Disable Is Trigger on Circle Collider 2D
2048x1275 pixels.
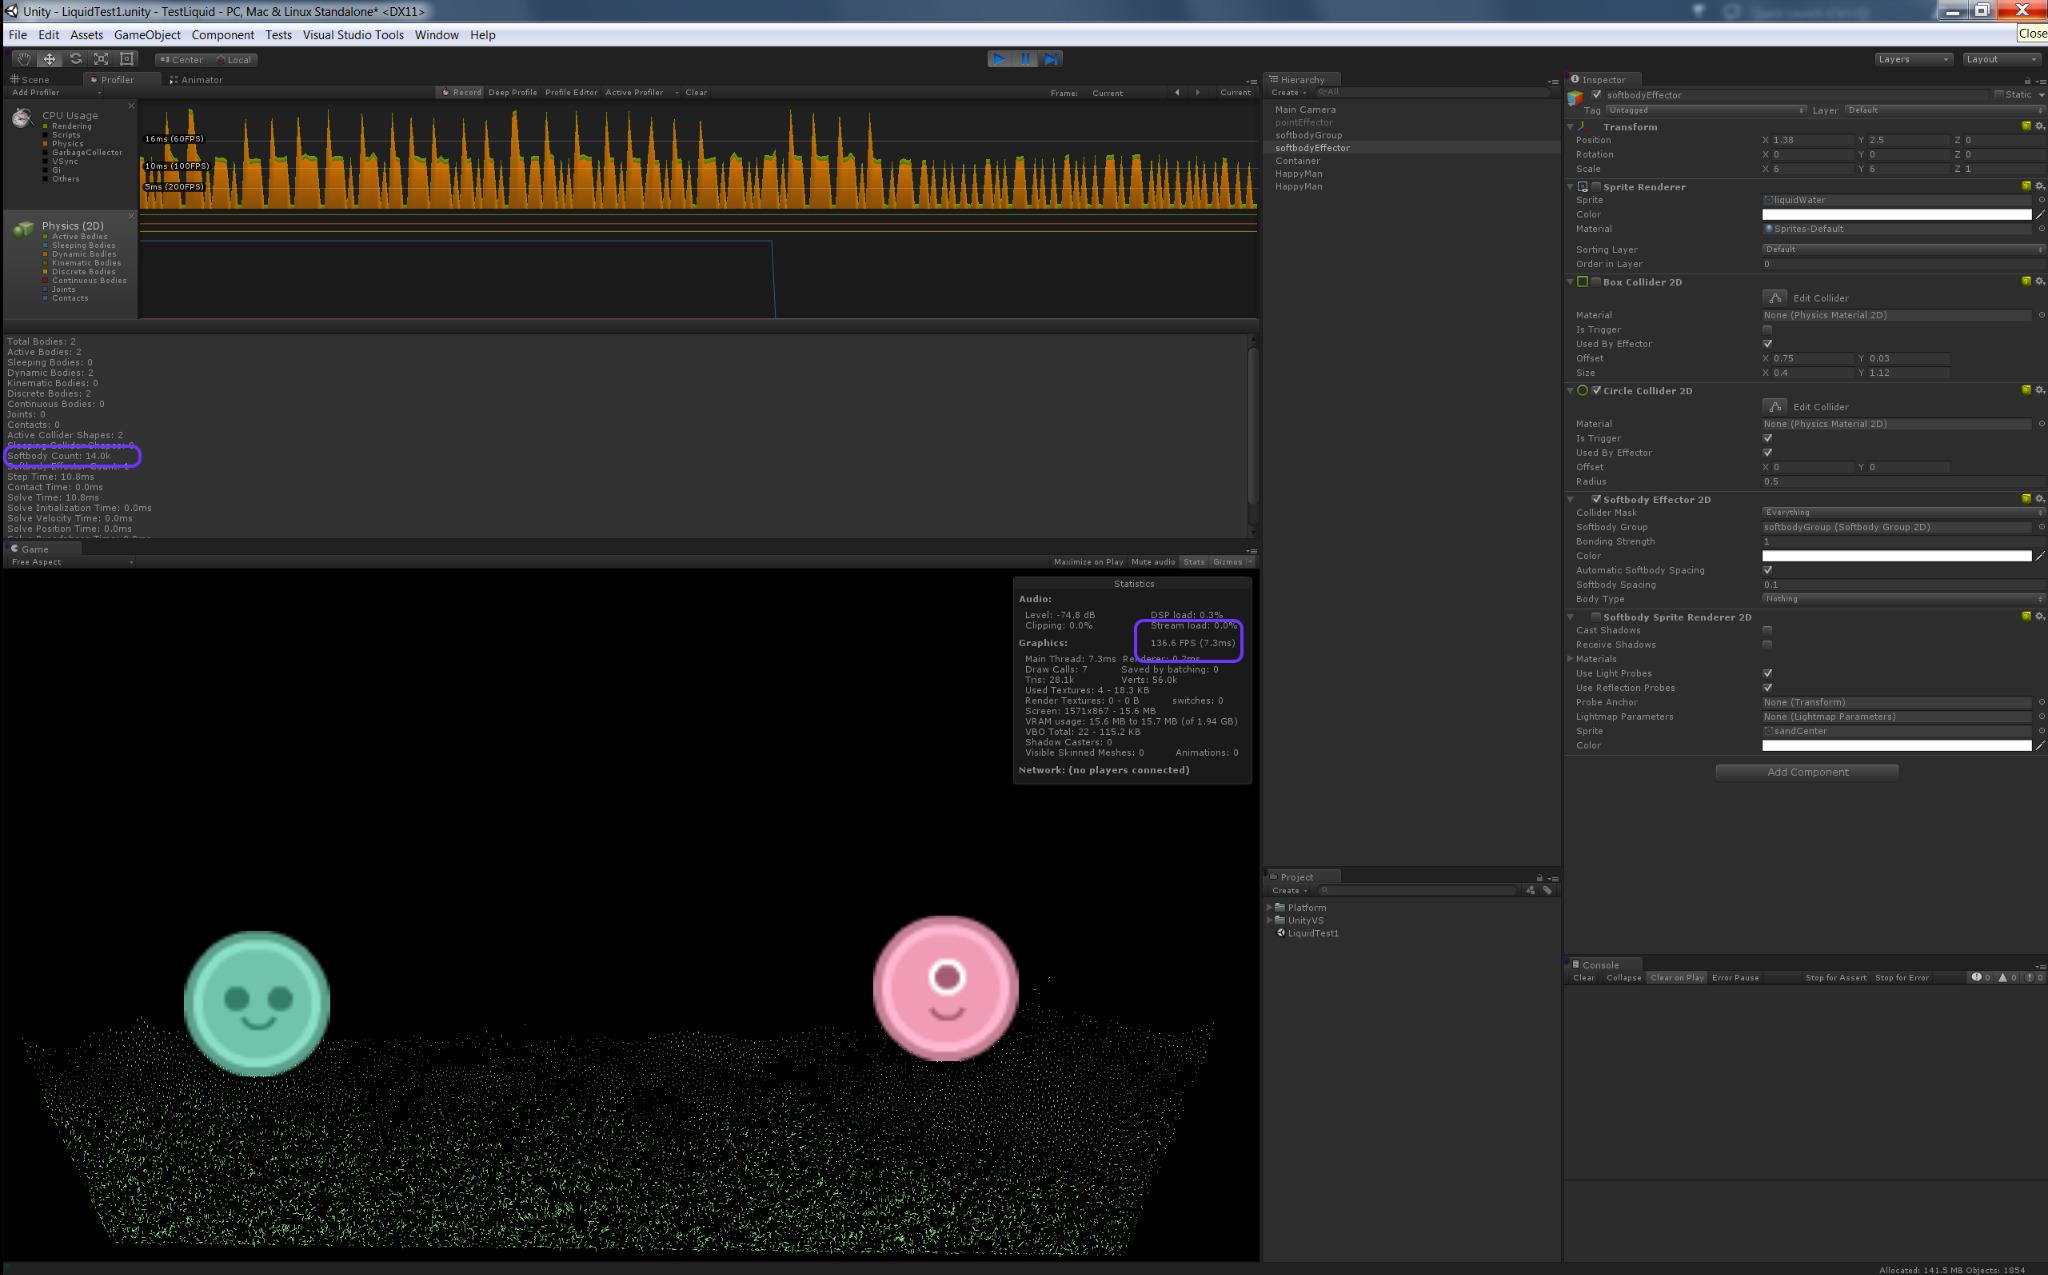point(1768,438)
